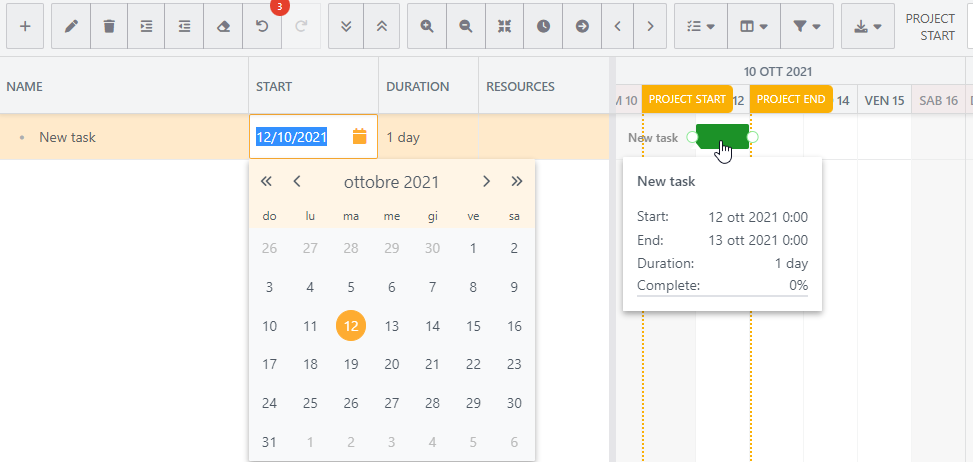Click the add new task plus button
This screenshot has width=973, height=462.
[x=25, y=26]
